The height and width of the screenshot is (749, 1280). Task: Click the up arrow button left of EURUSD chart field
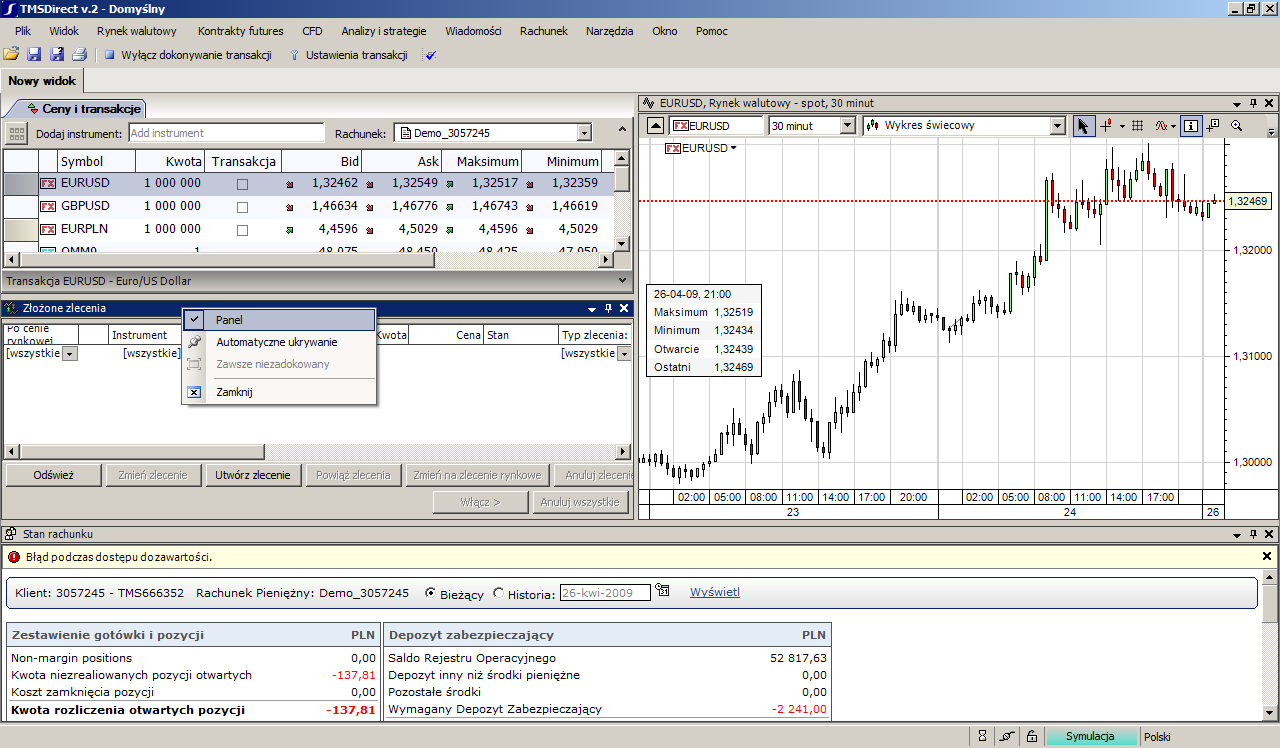tap(655, 126)
